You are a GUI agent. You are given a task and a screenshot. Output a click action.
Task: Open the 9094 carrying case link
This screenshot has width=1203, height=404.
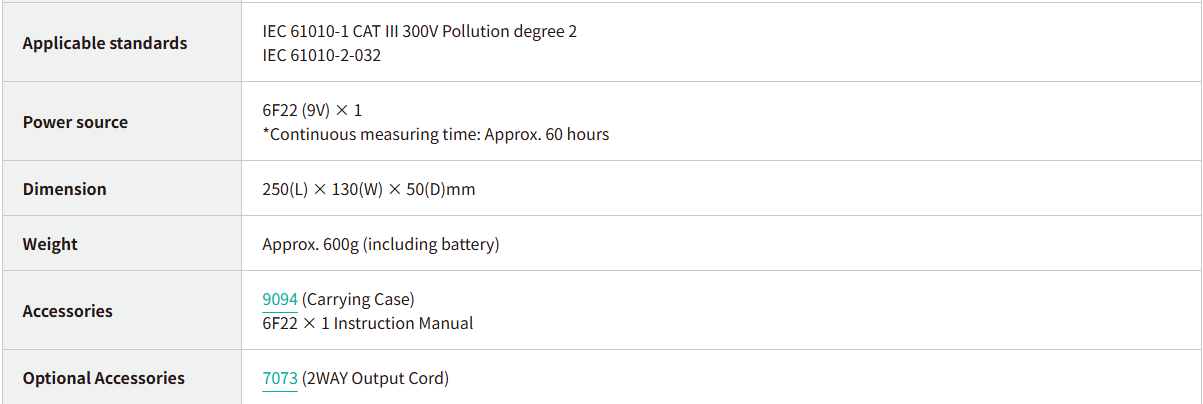click(x=280, y=299)
